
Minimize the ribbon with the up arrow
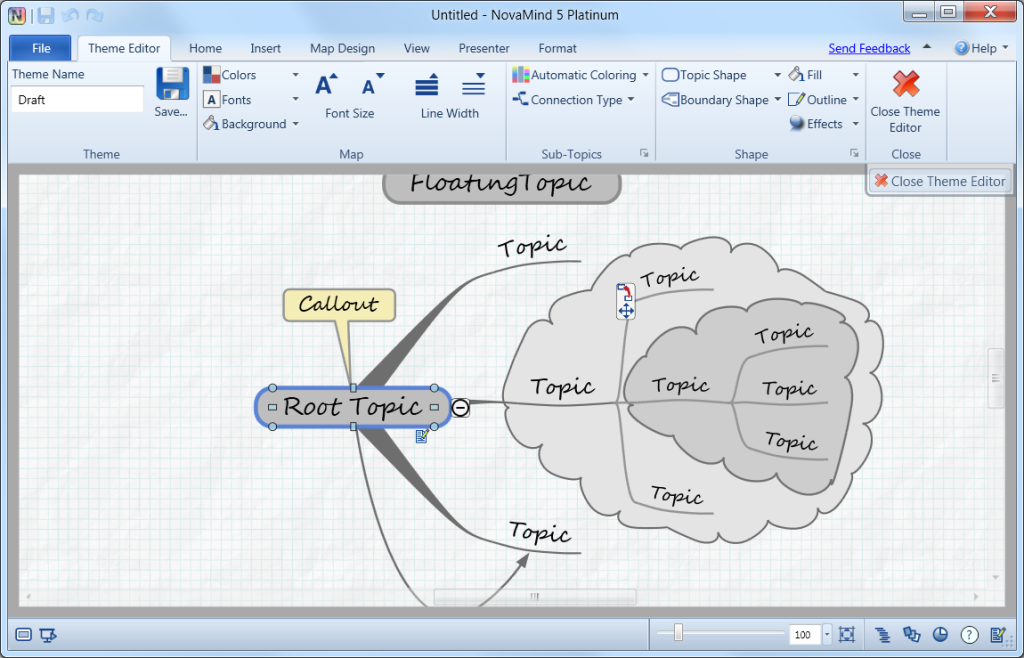[927, 48]
